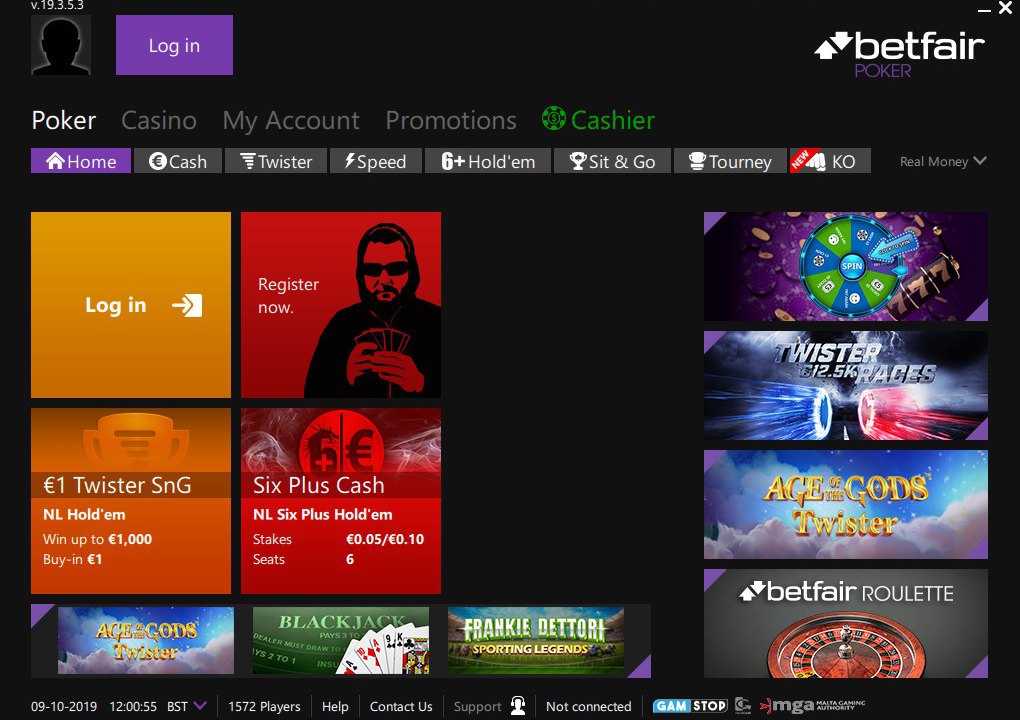Click the Gambling Commission logo icon
The height and width of the screenshot is (720, 1020).
[x=742, y=705]
